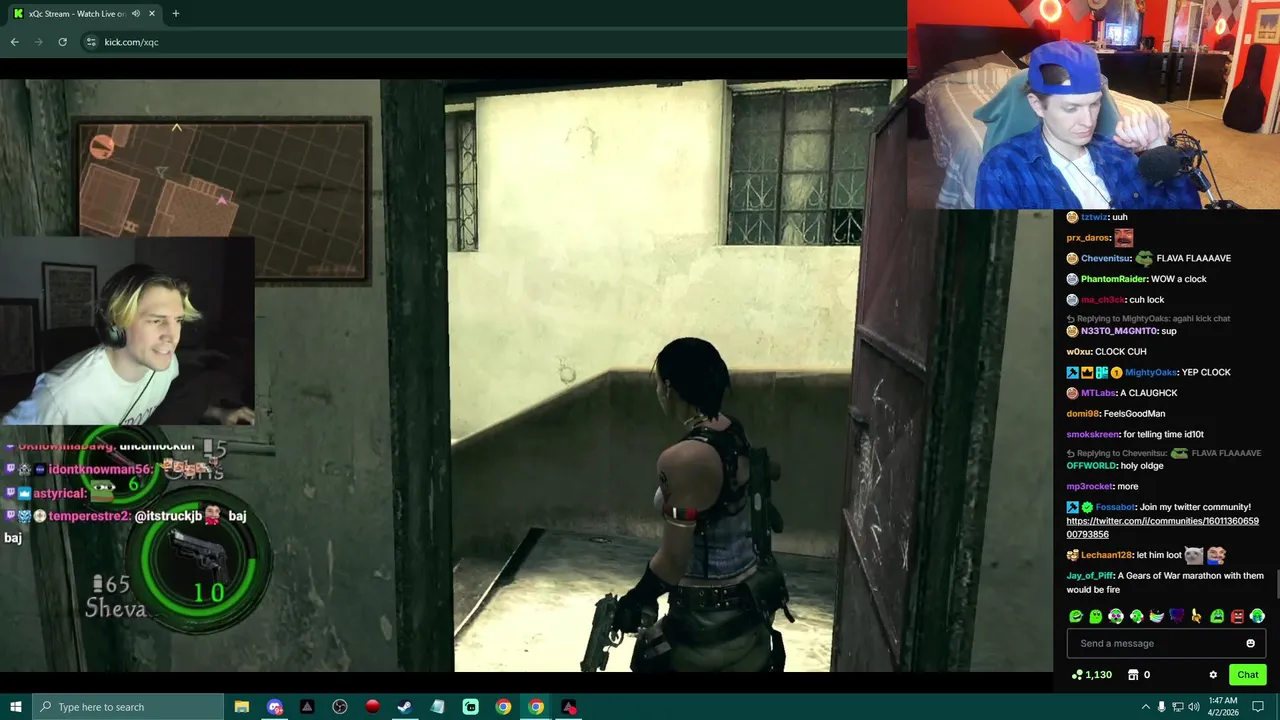Click the chat scrollbar thumb
Viewport: 1280px width, 720px height.
pos(1277,582)
